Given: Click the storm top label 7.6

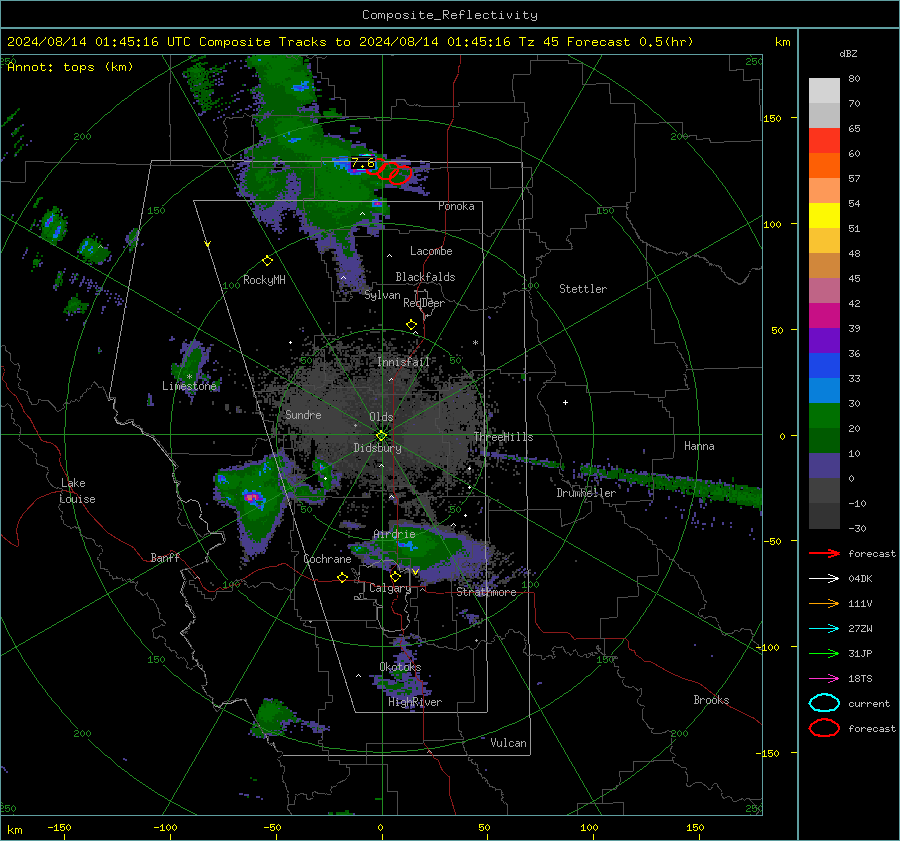Looking at the screenshot, I should click(363, 163).
